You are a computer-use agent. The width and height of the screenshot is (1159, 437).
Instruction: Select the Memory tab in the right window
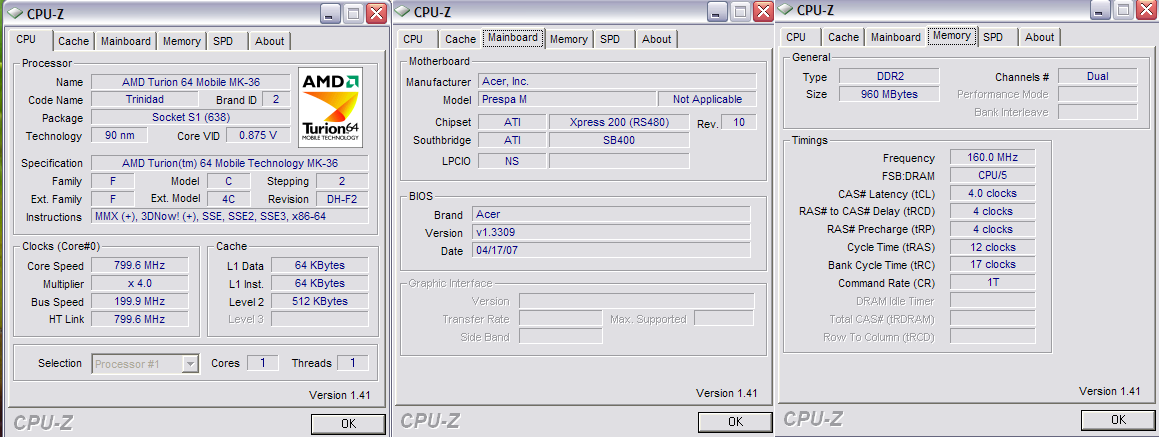(x=952, y=35)
